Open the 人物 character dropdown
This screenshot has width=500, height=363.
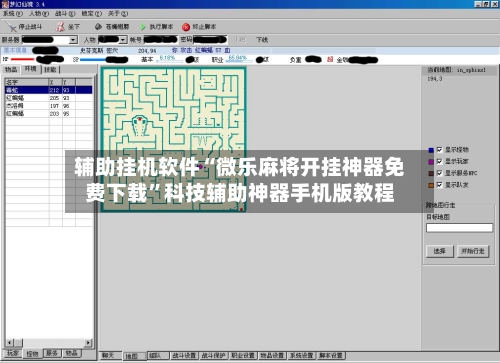pos(123,40)
